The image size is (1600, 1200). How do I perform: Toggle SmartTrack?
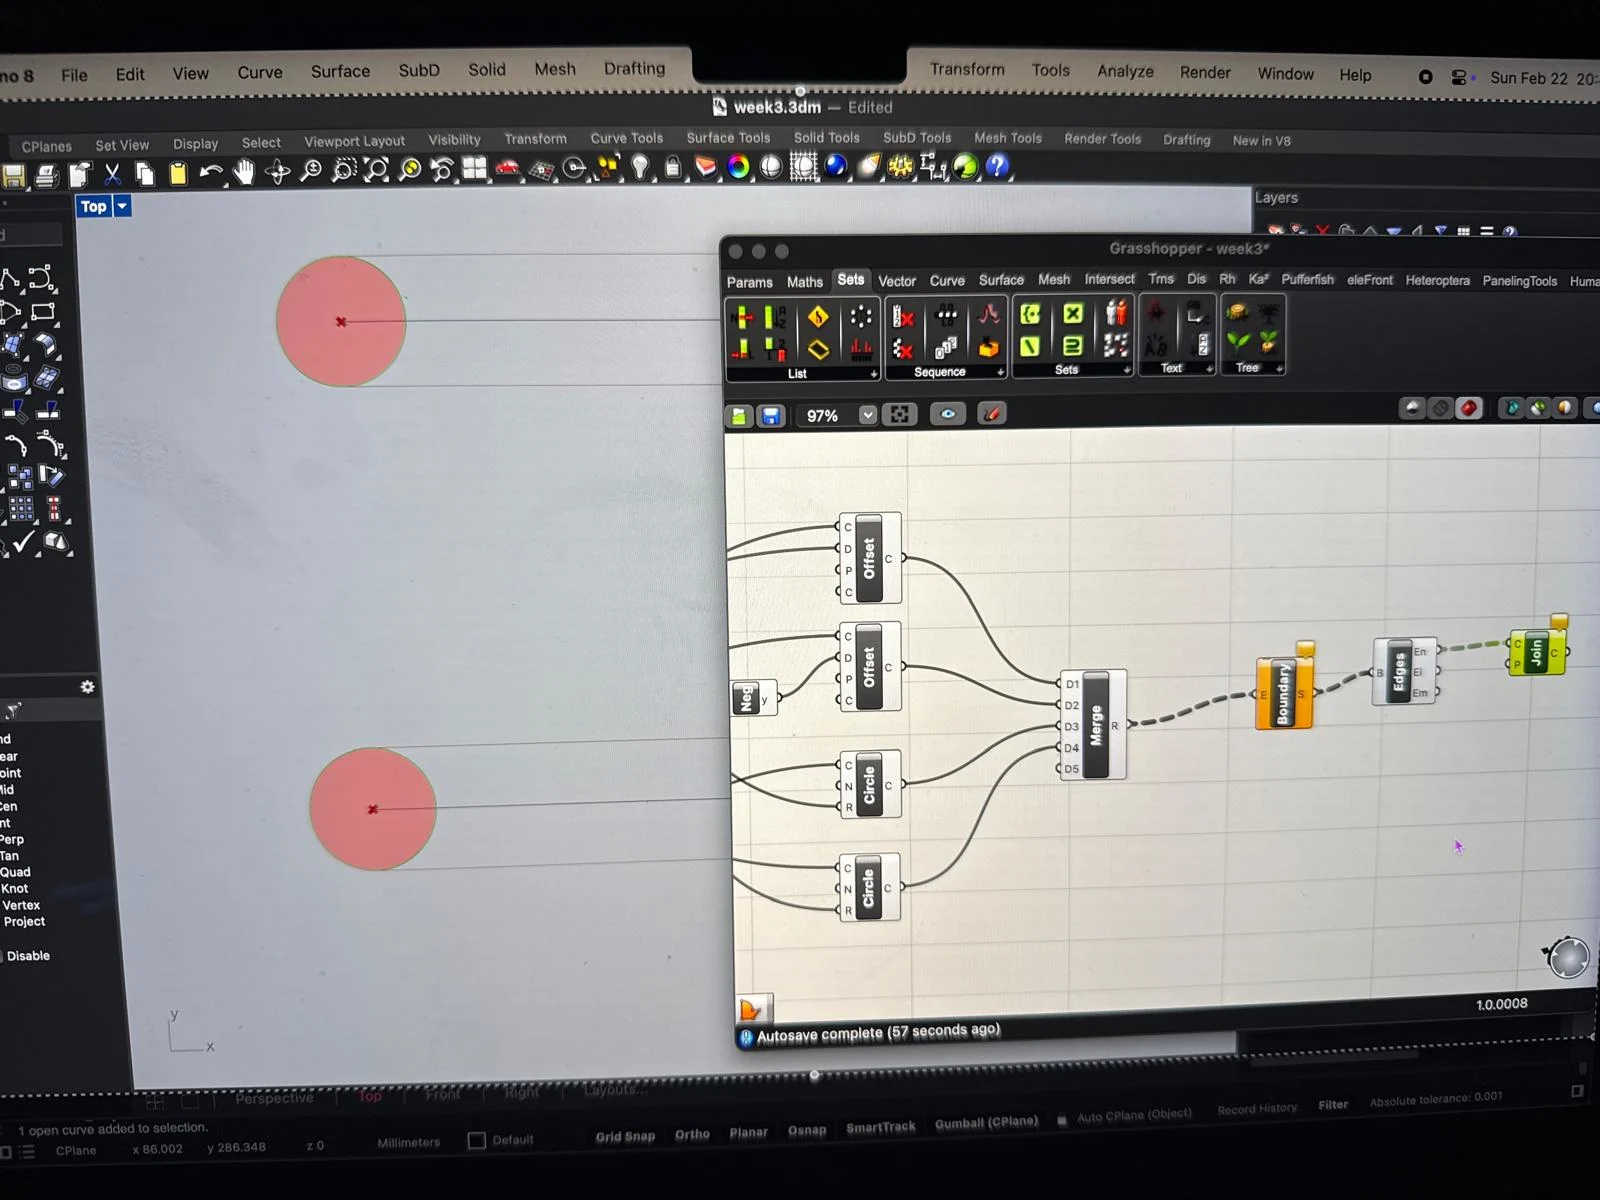click(x=881, y=1127)
